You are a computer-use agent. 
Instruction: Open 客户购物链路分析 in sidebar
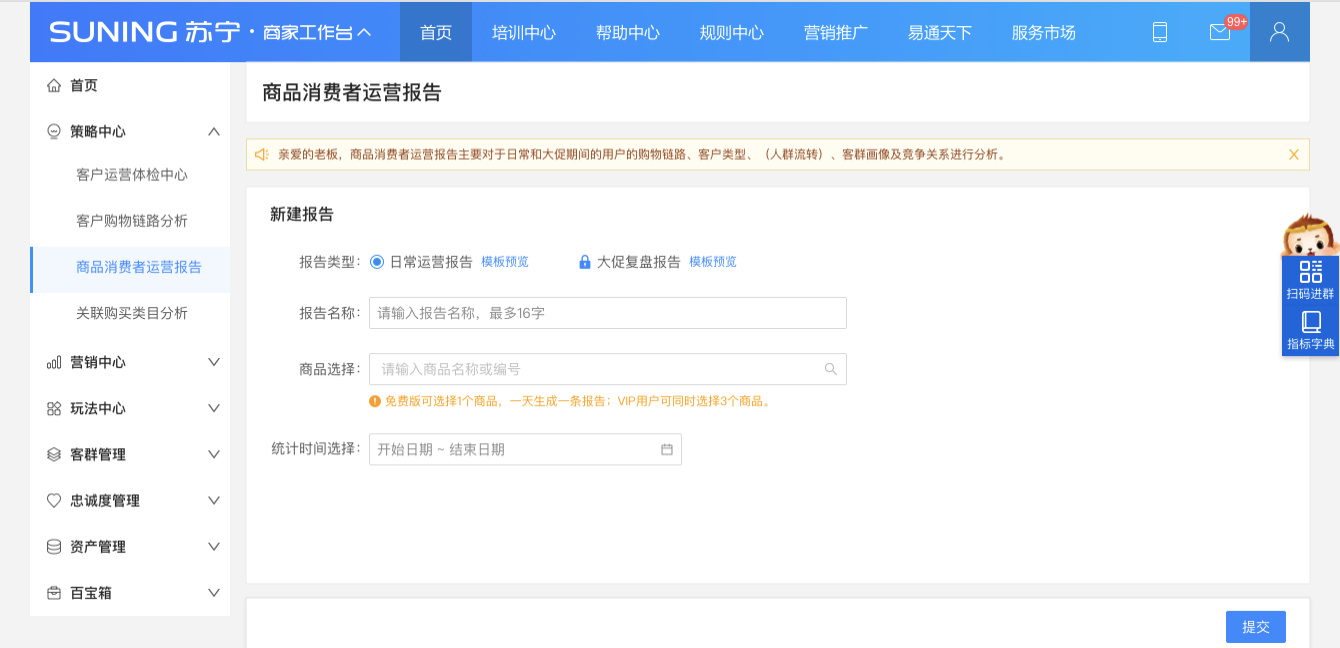[x=131, y=221]
